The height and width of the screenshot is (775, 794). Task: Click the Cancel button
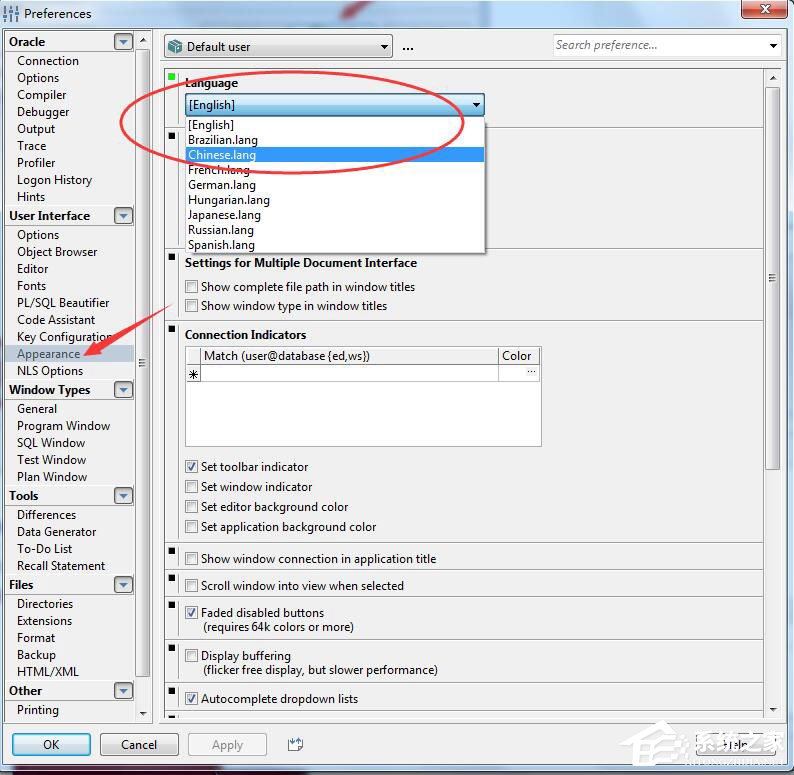(x=139, y=744)
